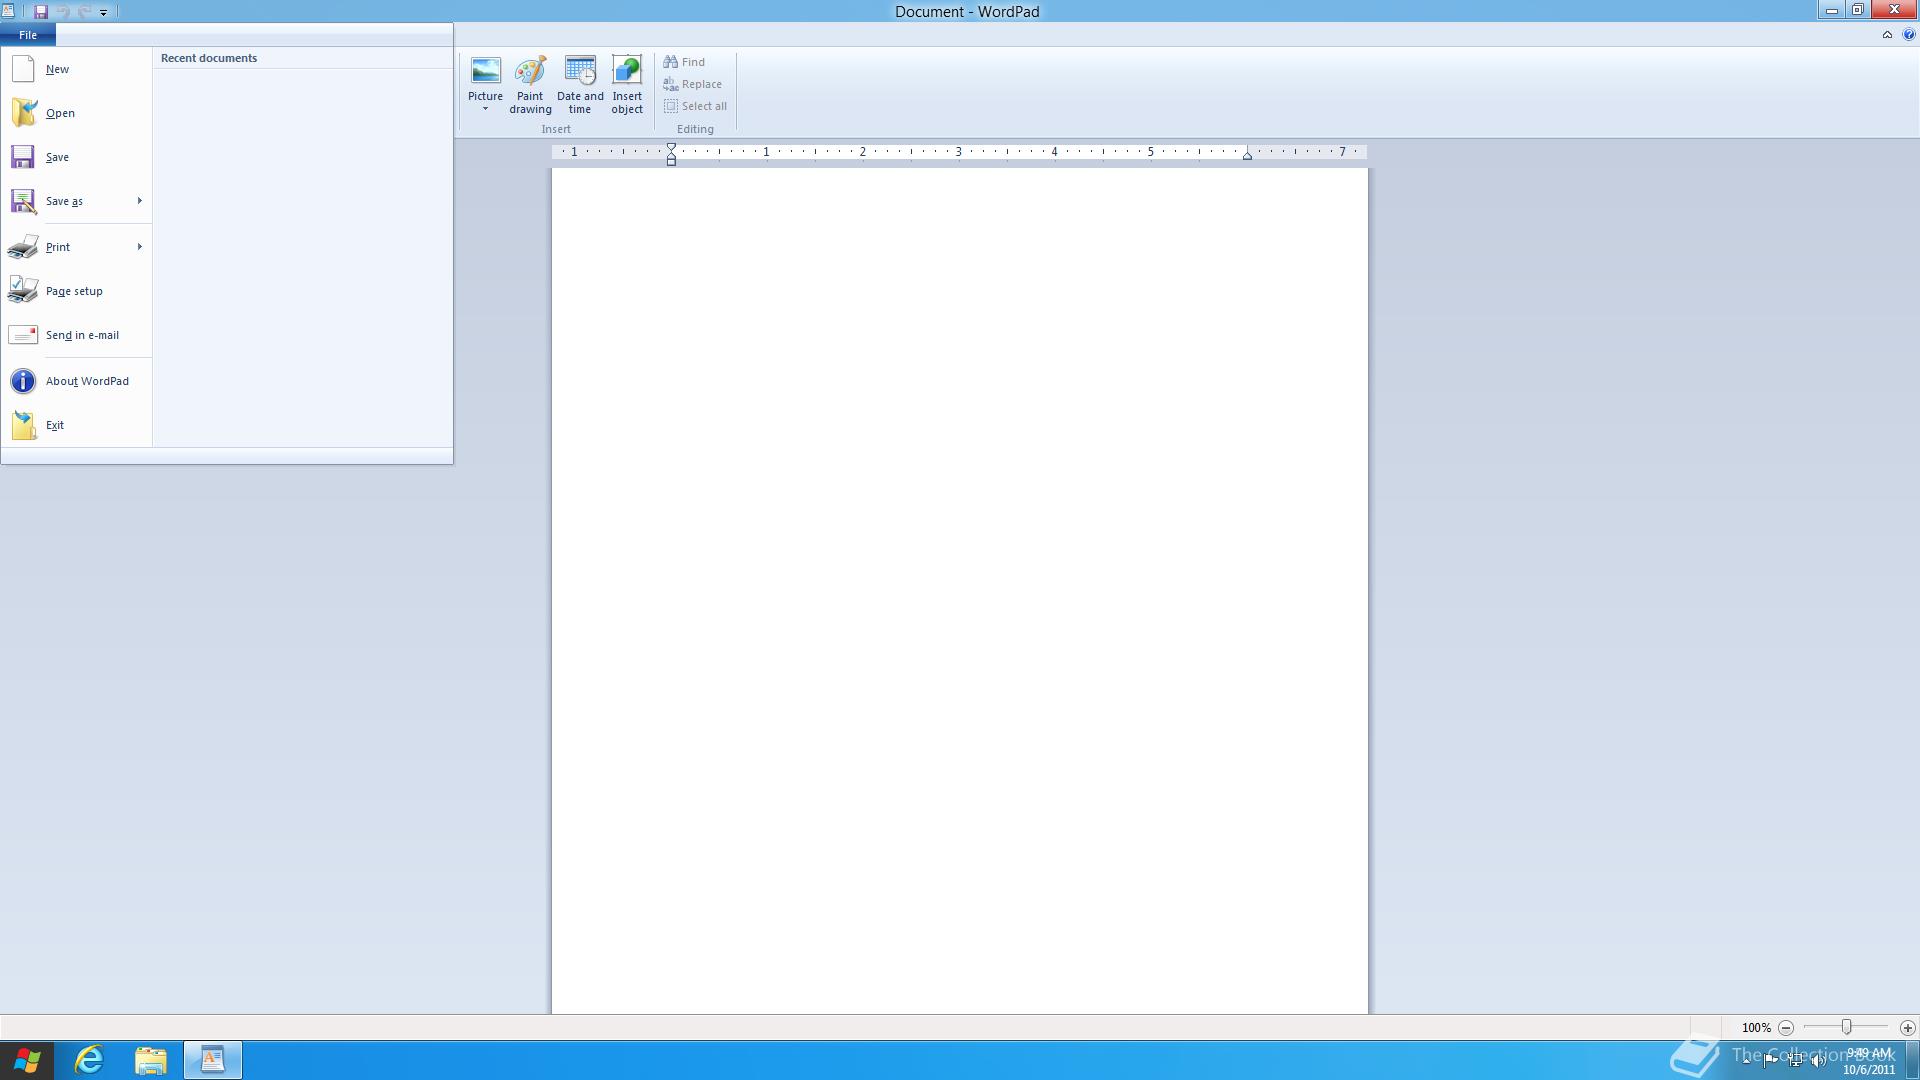Launch Internet Explorer from taskbar
This screenshot has height=1080, width=1920.
(89, 1060)
